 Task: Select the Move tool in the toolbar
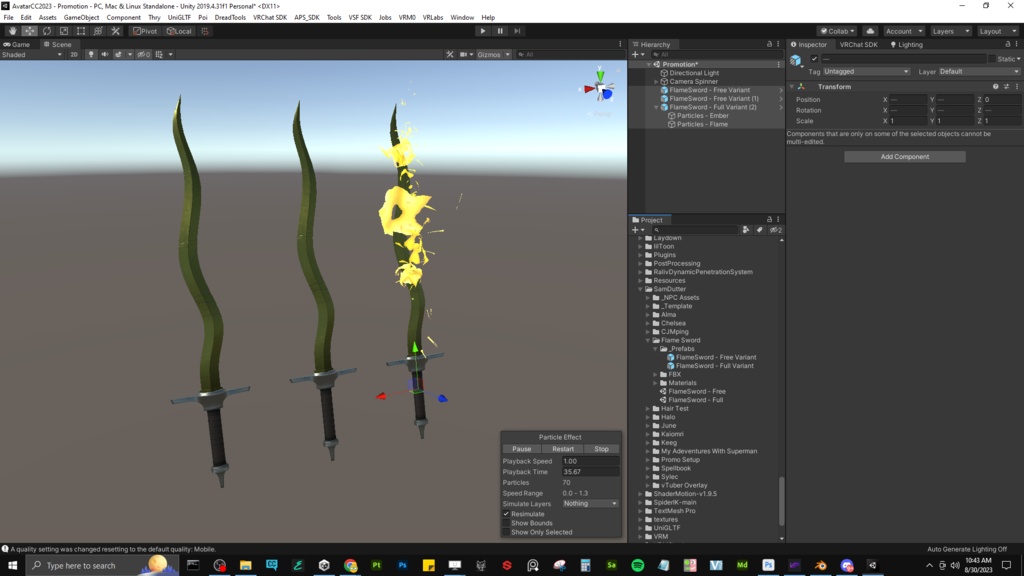pyautogui.click(x=30, y=31)
